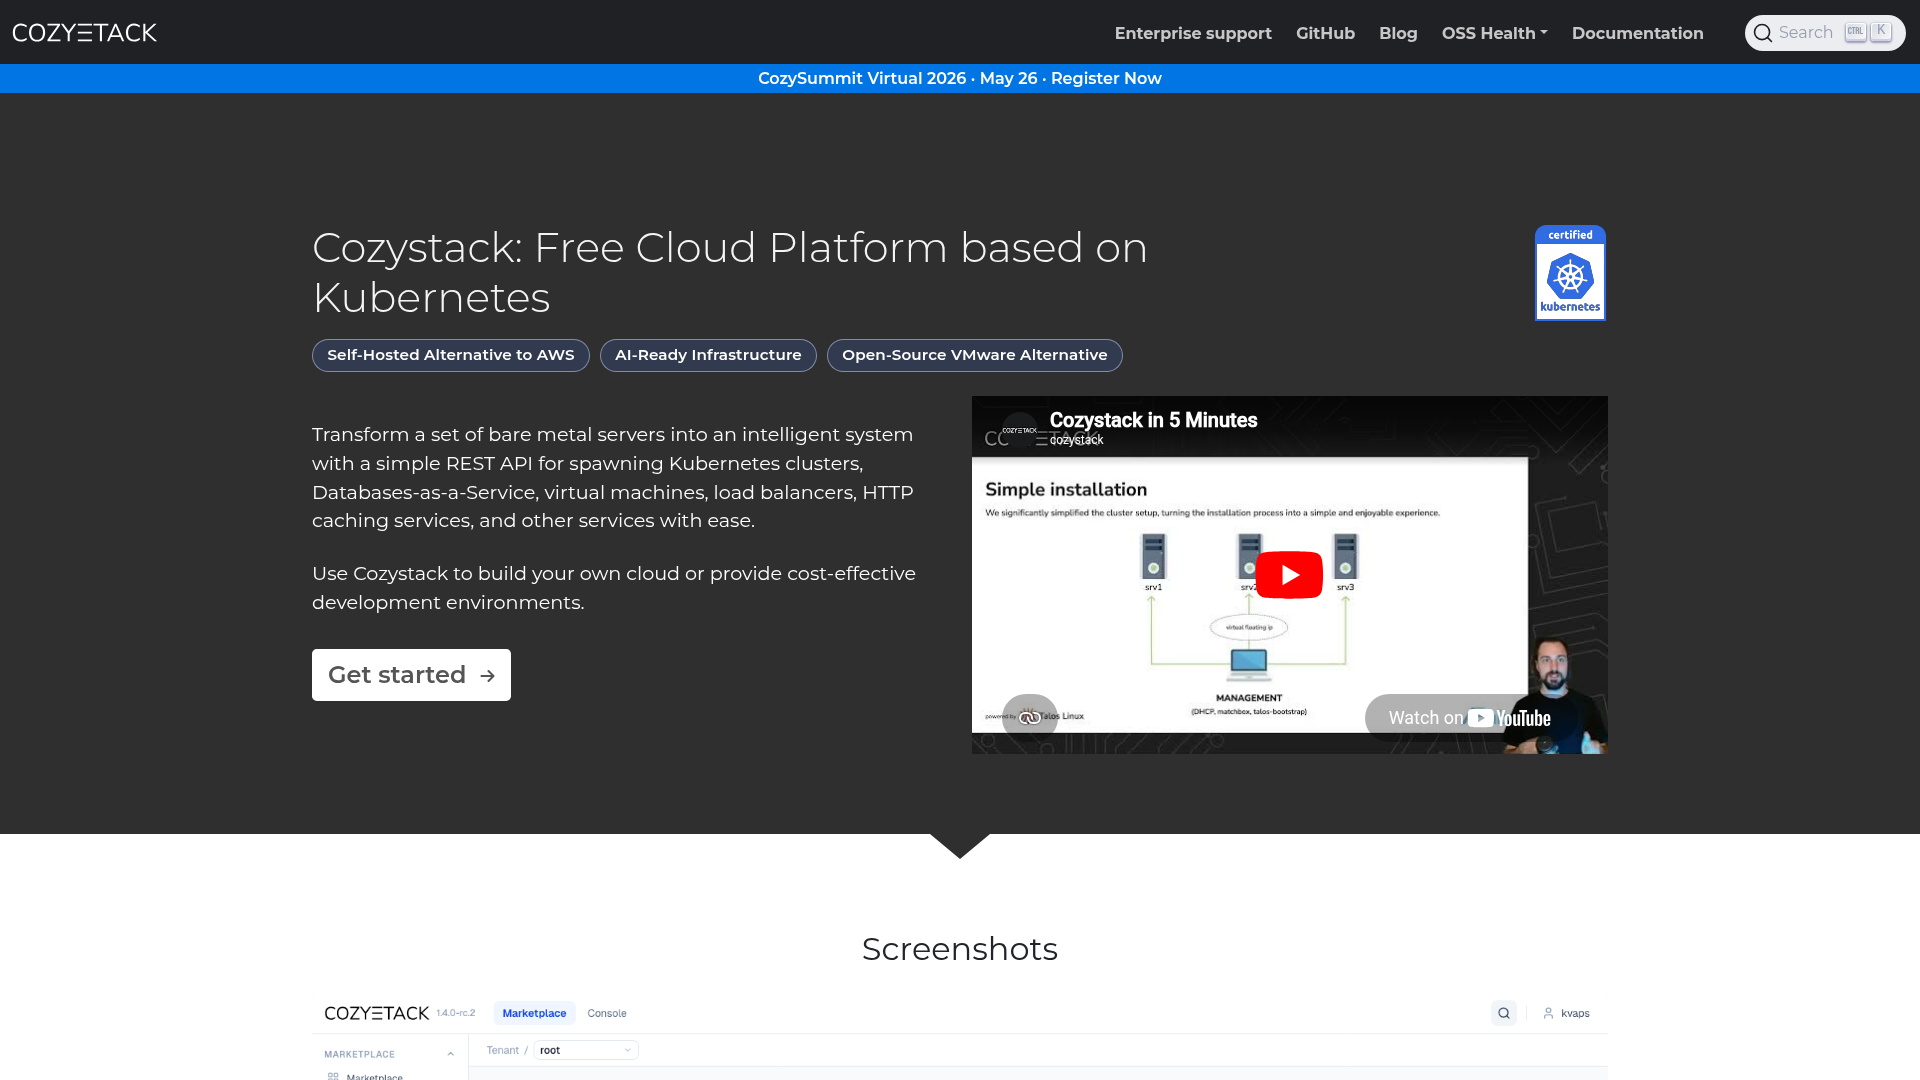Screen dimensions: 1920x1080
Task: Select the Marketplace tab in screenshot
Action: (x=534, y=1013)
